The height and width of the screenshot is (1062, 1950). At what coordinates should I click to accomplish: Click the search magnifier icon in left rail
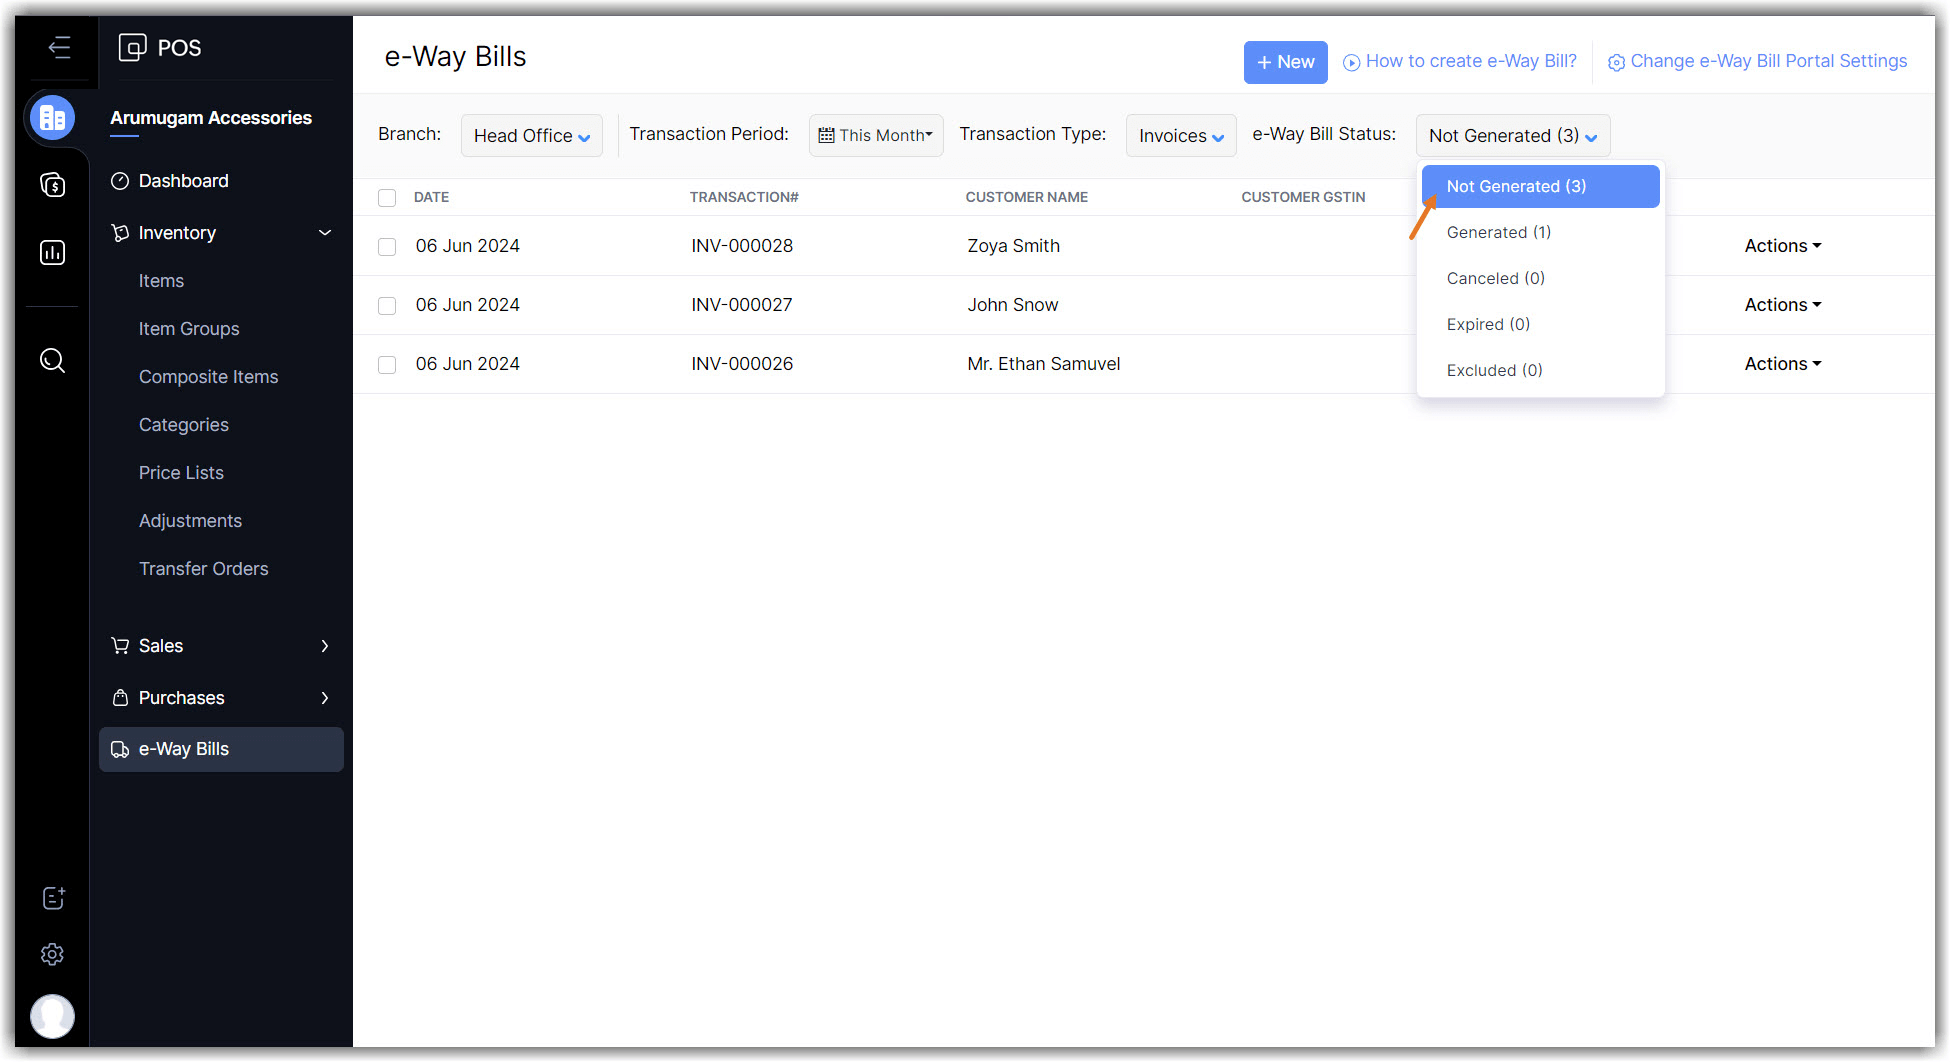tap(52, 360)
